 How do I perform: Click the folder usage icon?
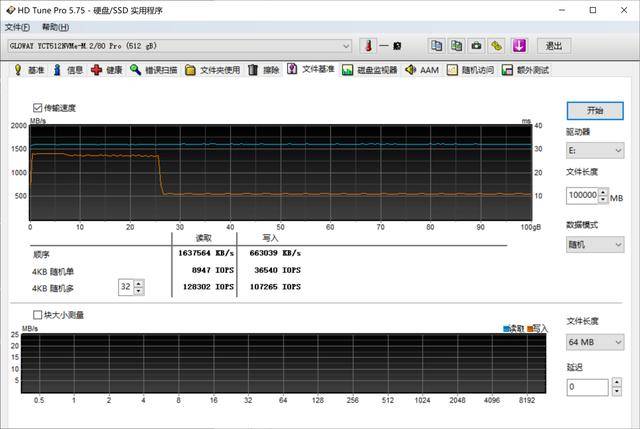(x=190, y=70)
